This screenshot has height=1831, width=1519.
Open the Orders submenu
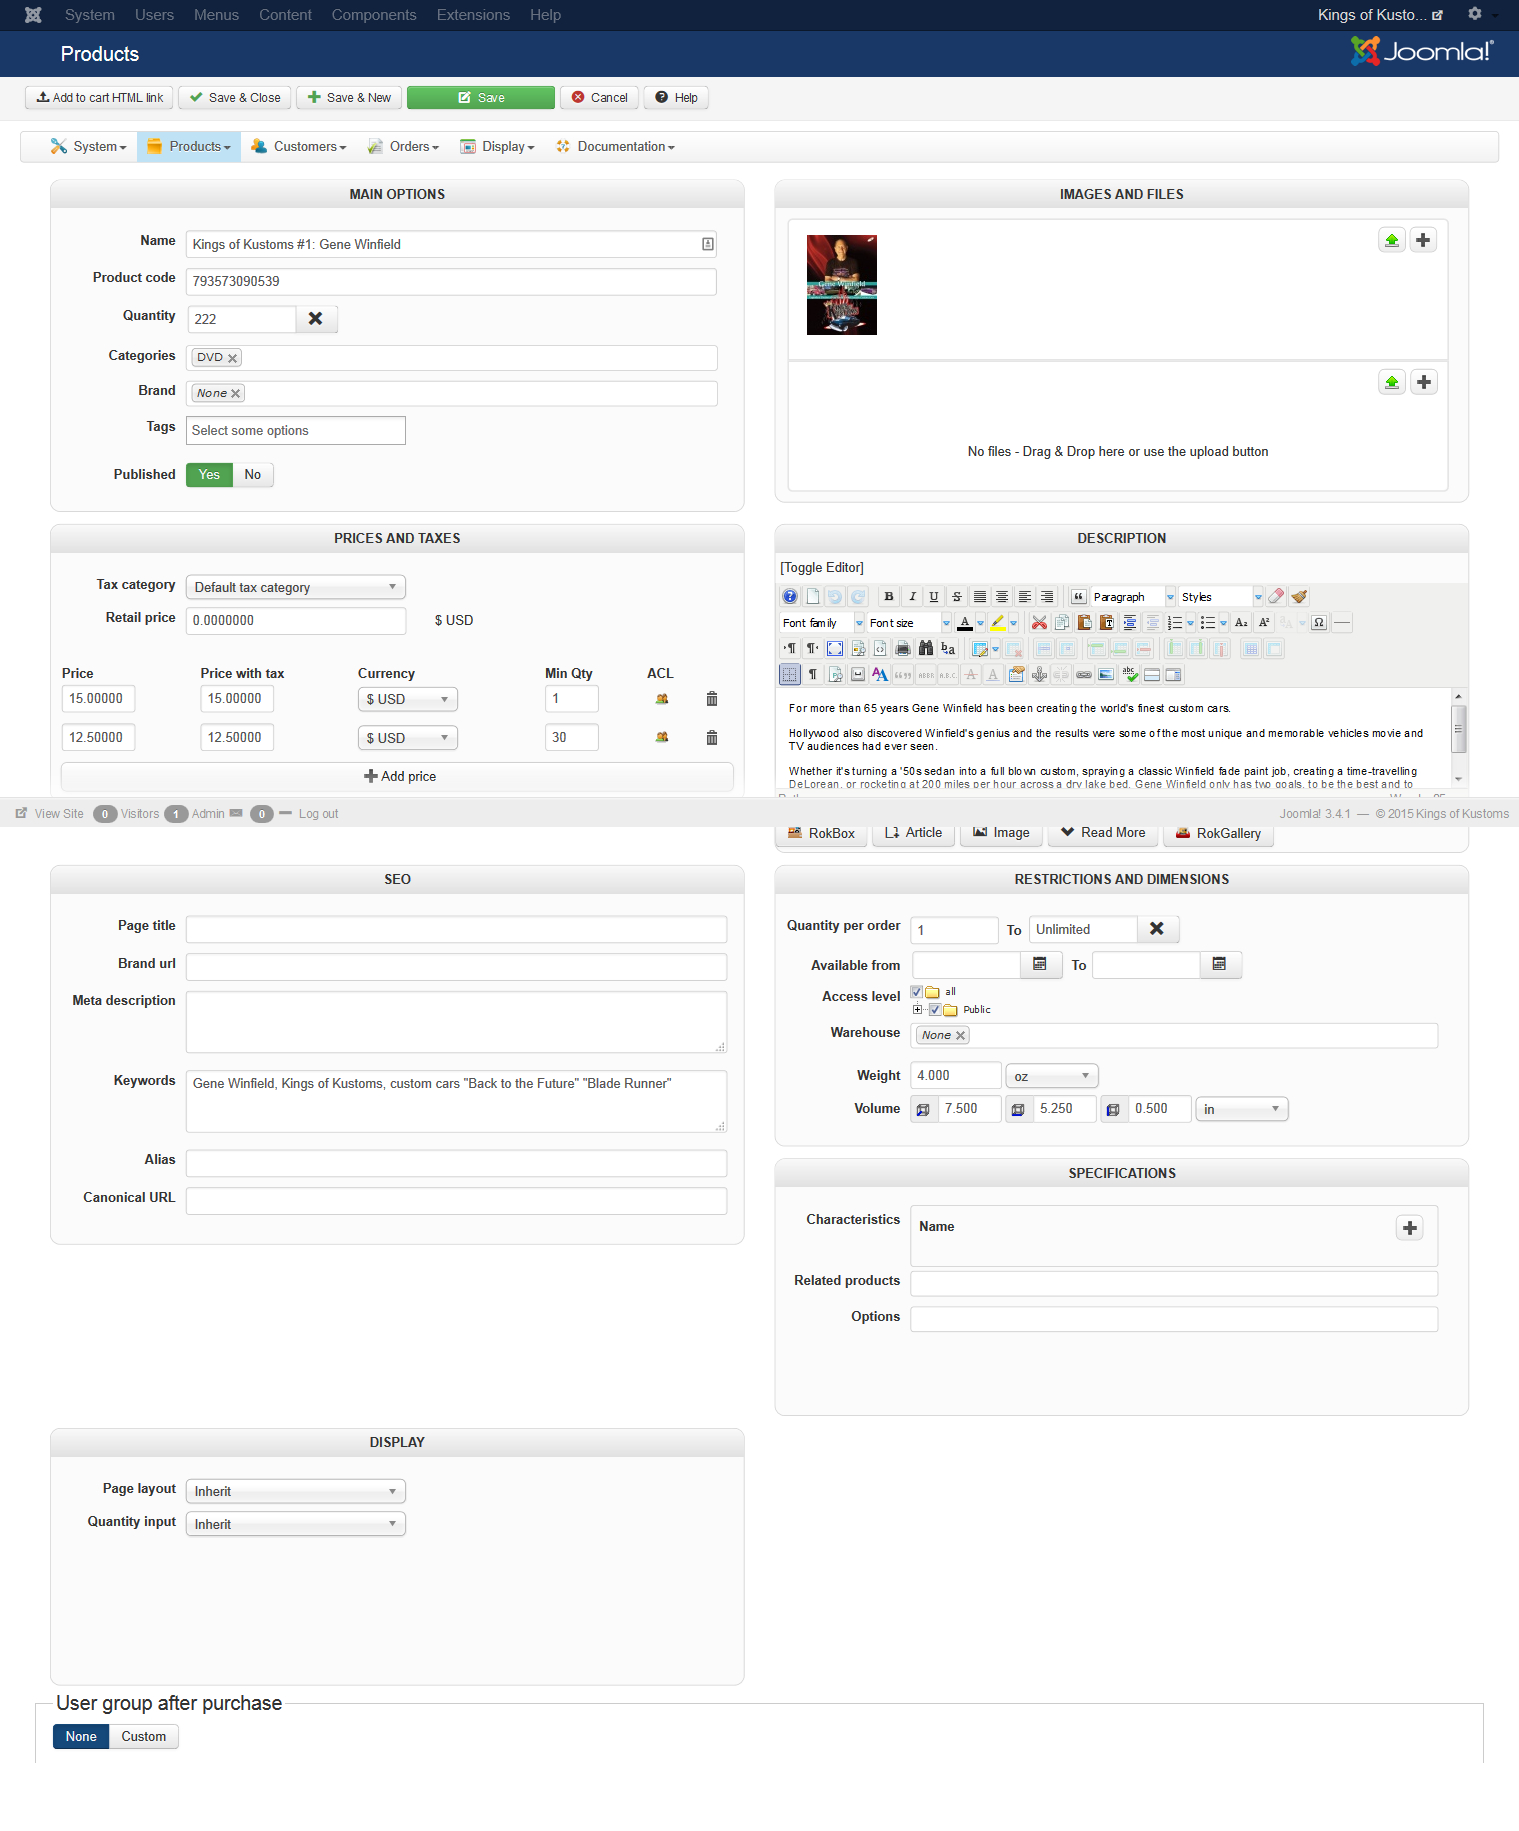pos(403,147)
